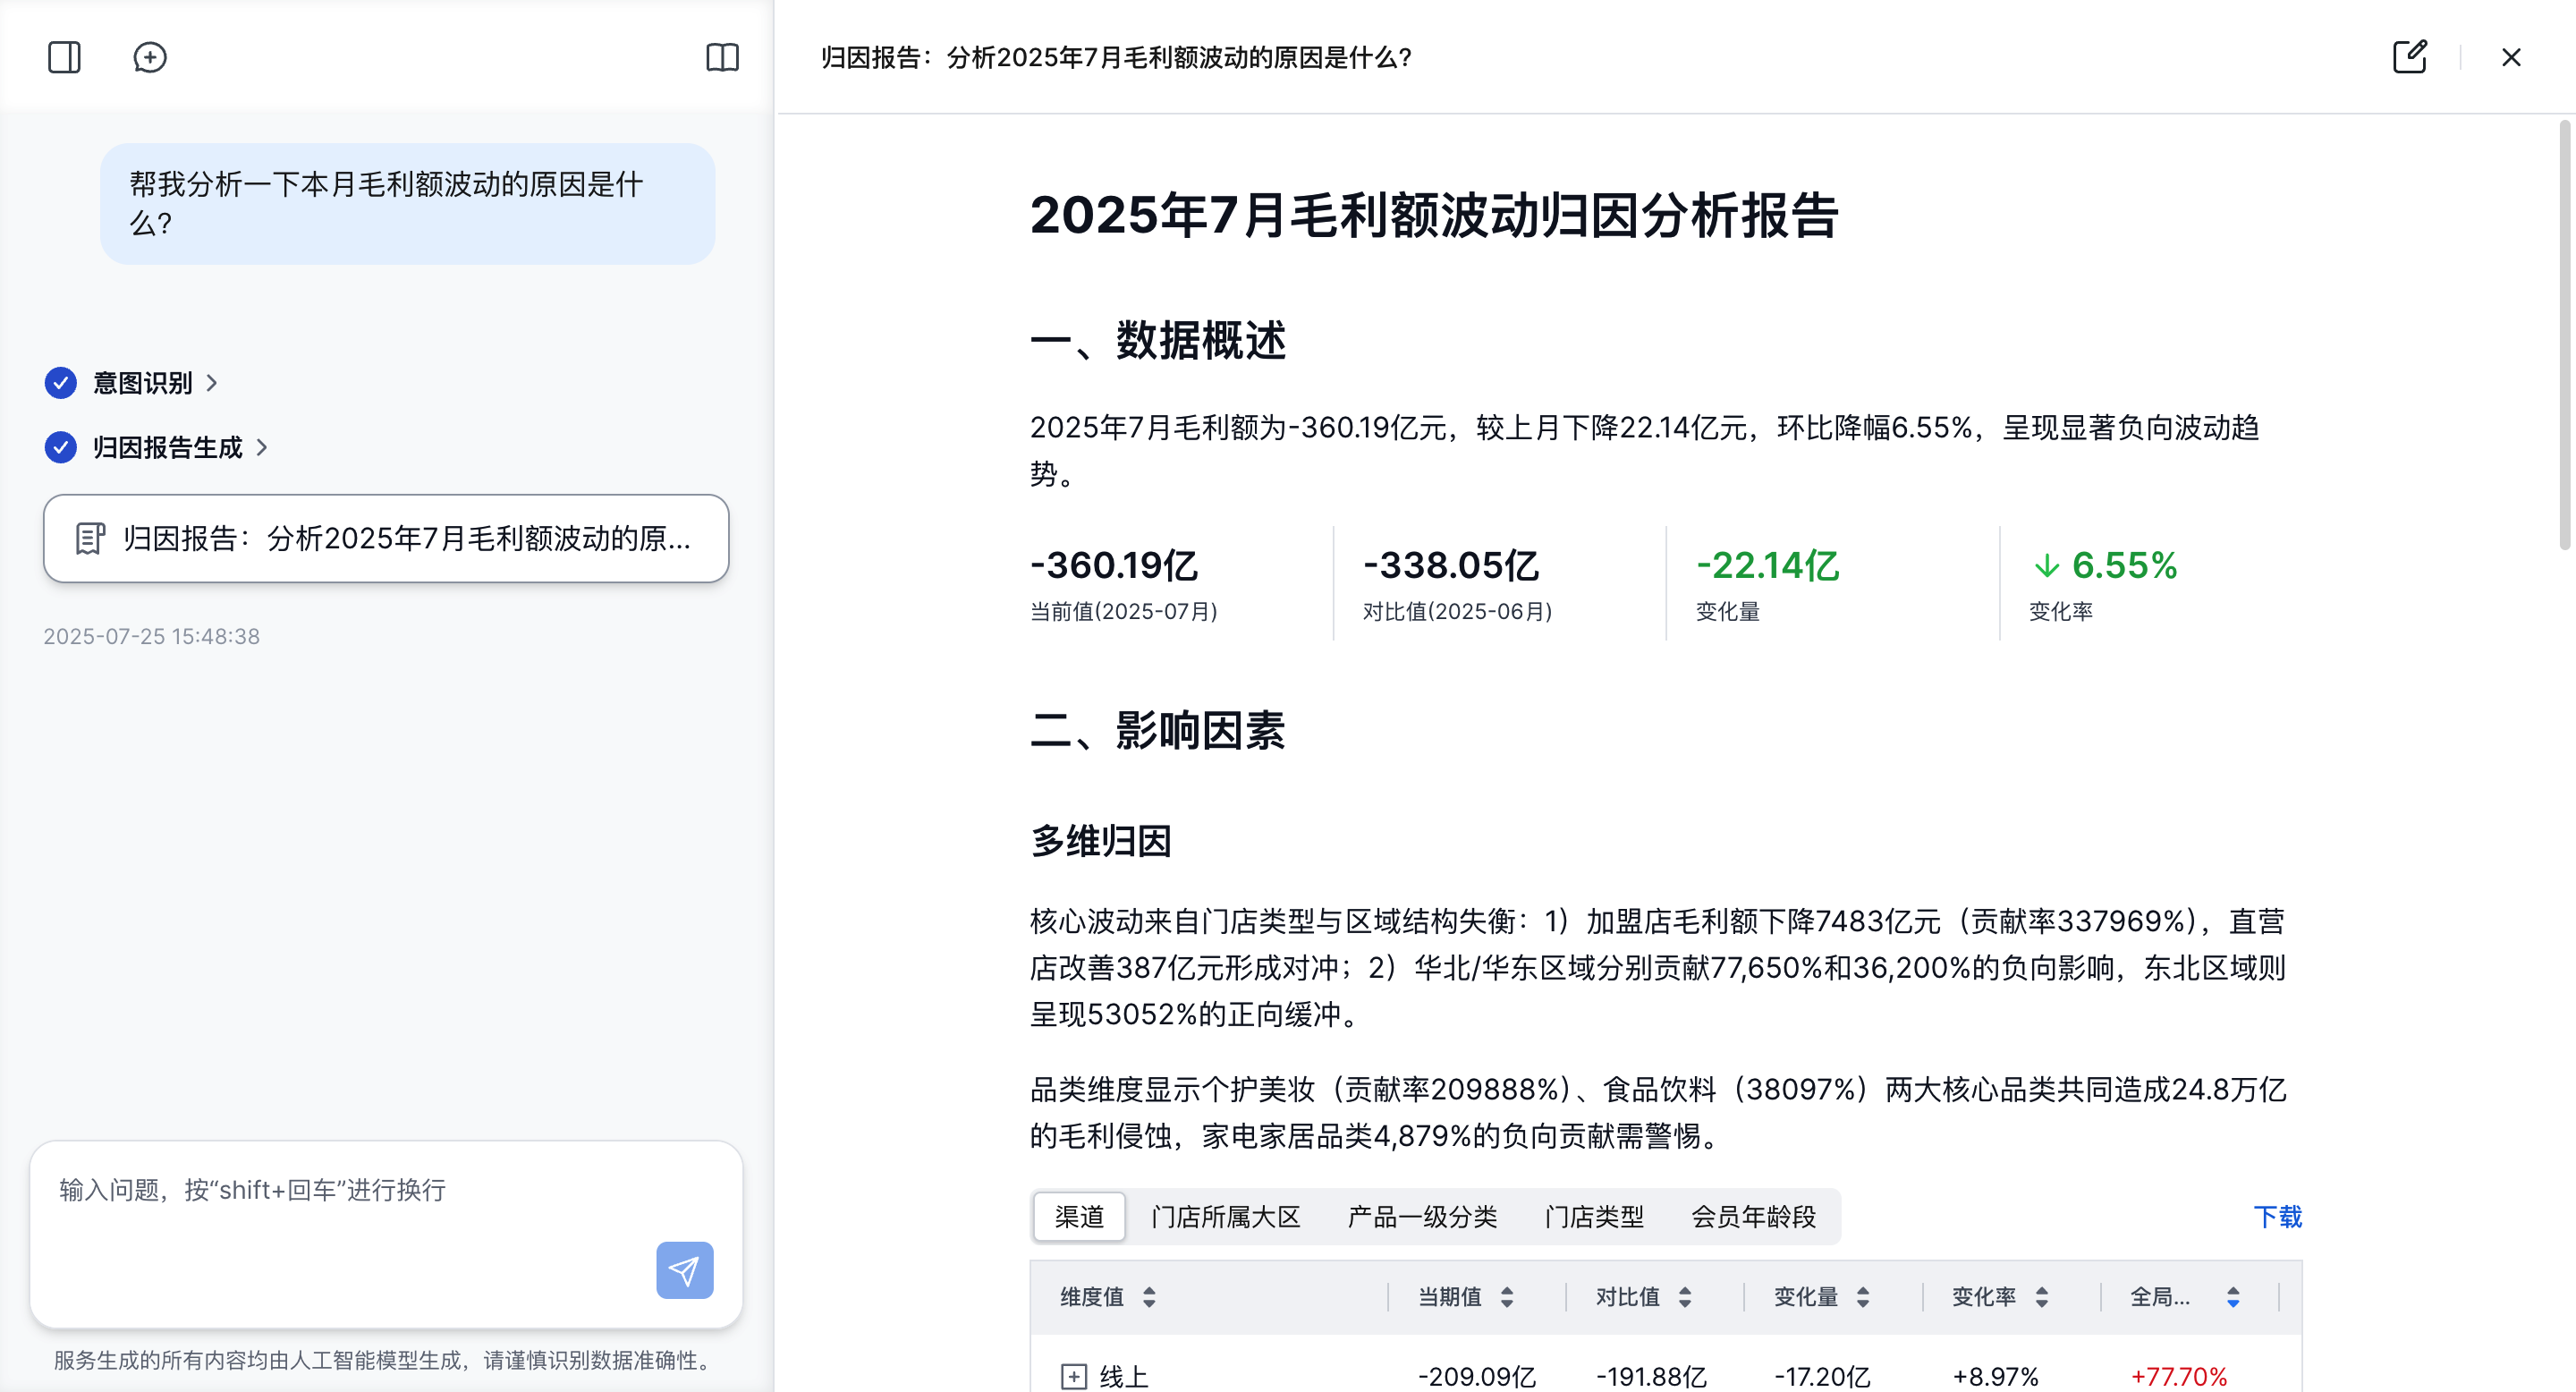Expand the 意图识别 step
The height and width of the screenshot is (1392, 2576).
pos(212,383)
